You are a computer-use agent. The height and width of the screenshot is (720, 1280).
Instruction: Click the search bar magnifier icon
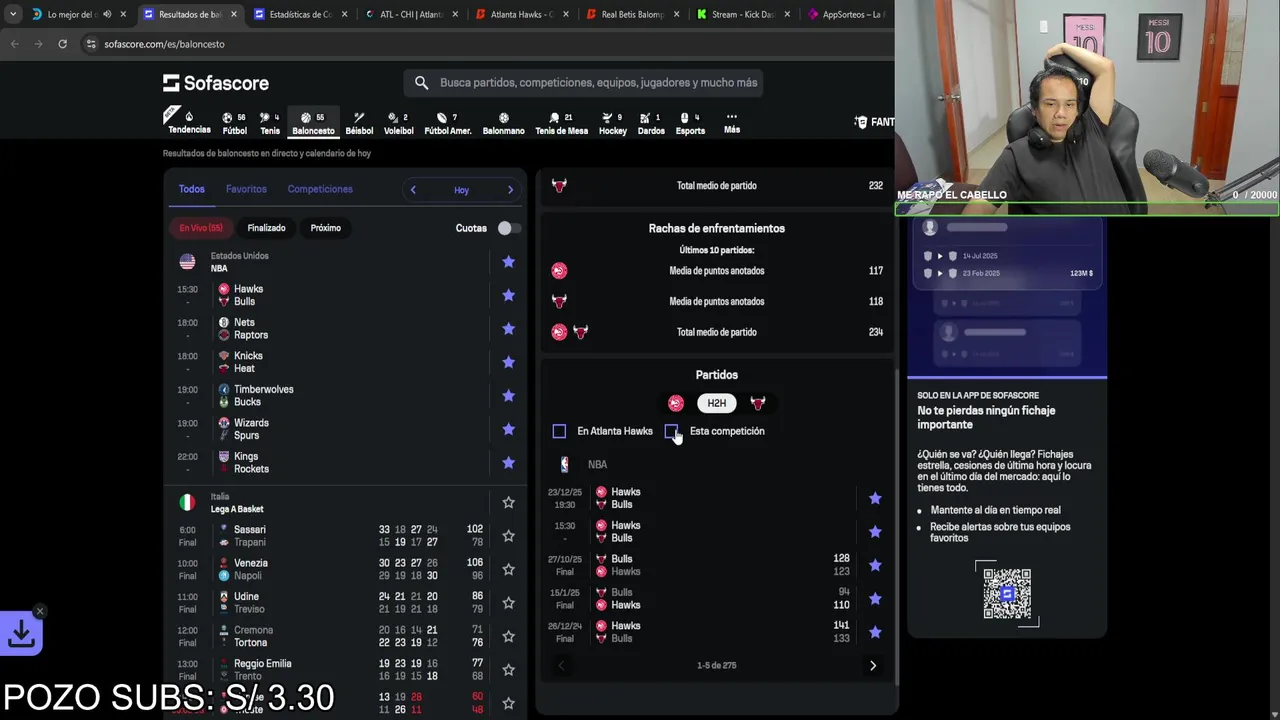click(x=421, y=83)
